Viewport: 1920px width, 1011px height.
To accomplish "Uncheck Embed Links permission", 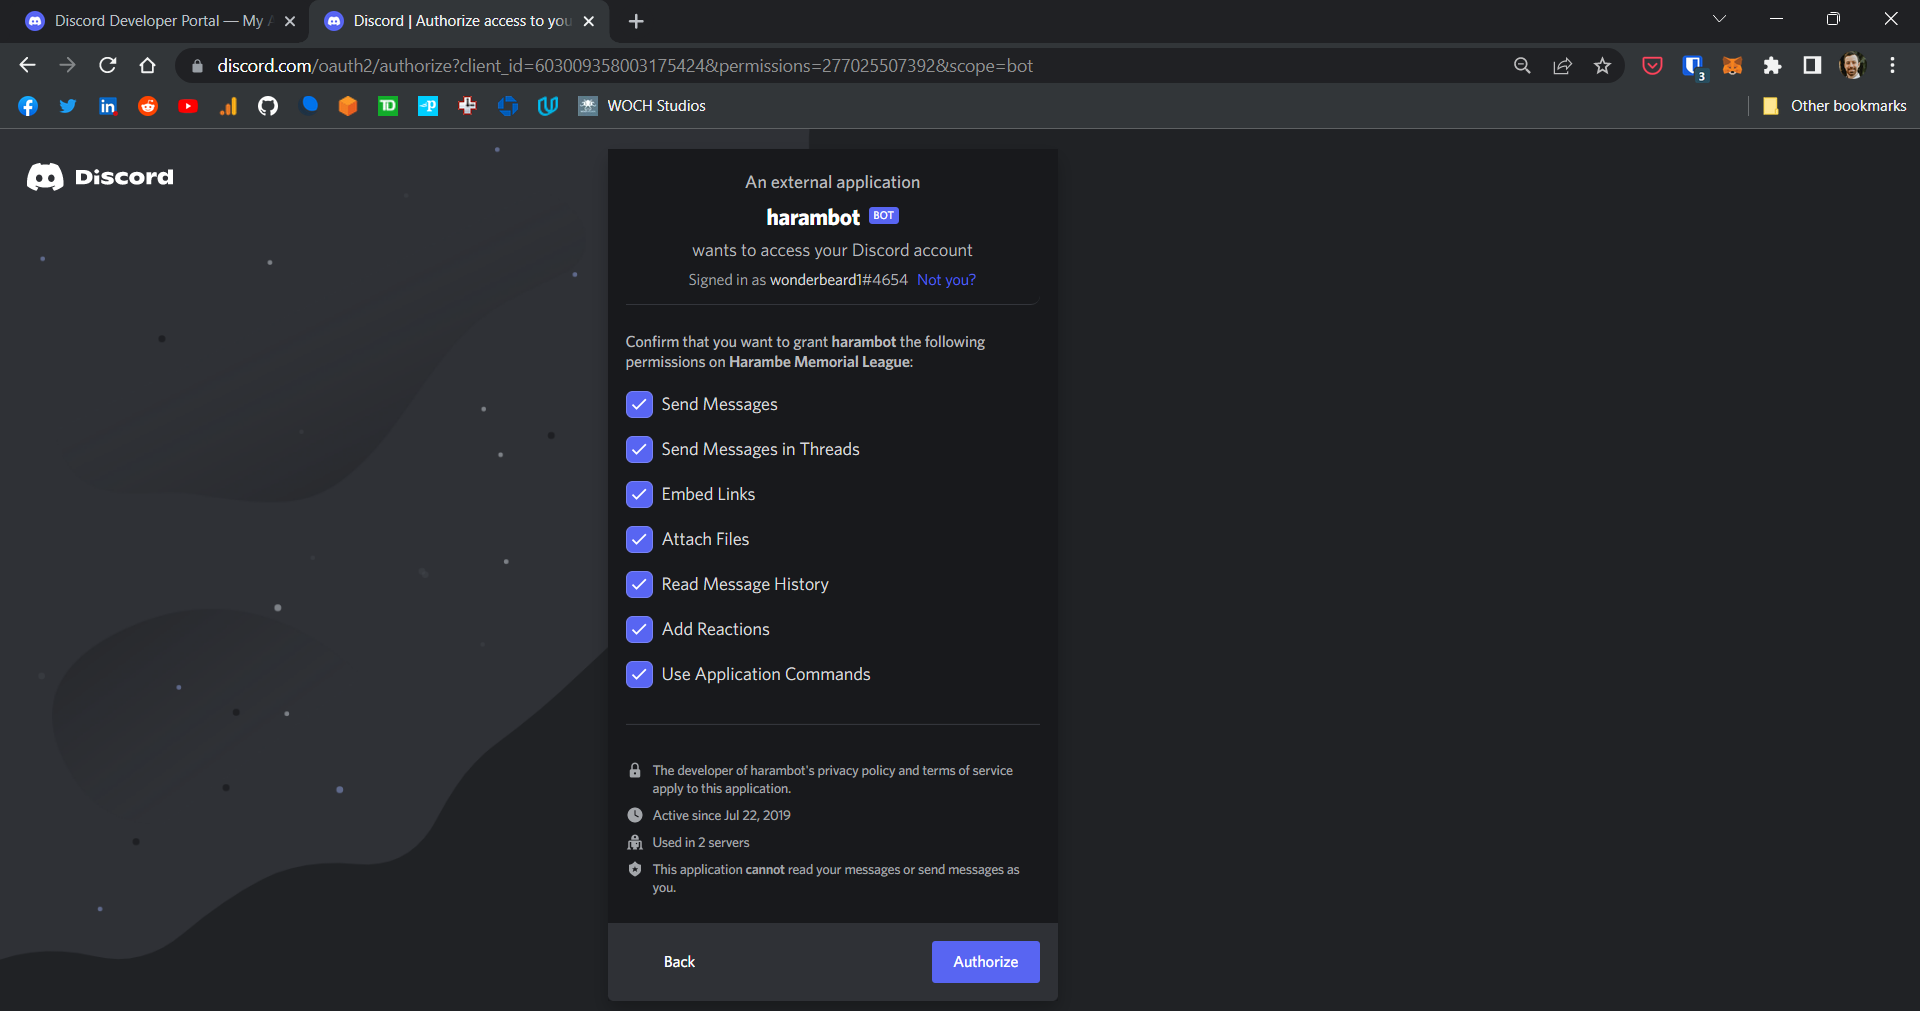I will click(639, 494).
